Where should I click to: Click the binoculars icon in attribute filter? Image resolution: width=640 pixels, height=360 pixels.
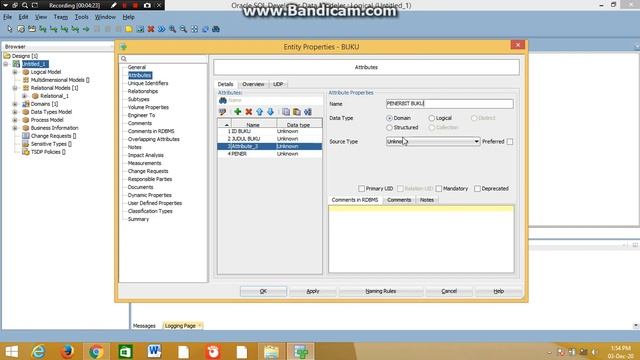(x=223, y=100)
